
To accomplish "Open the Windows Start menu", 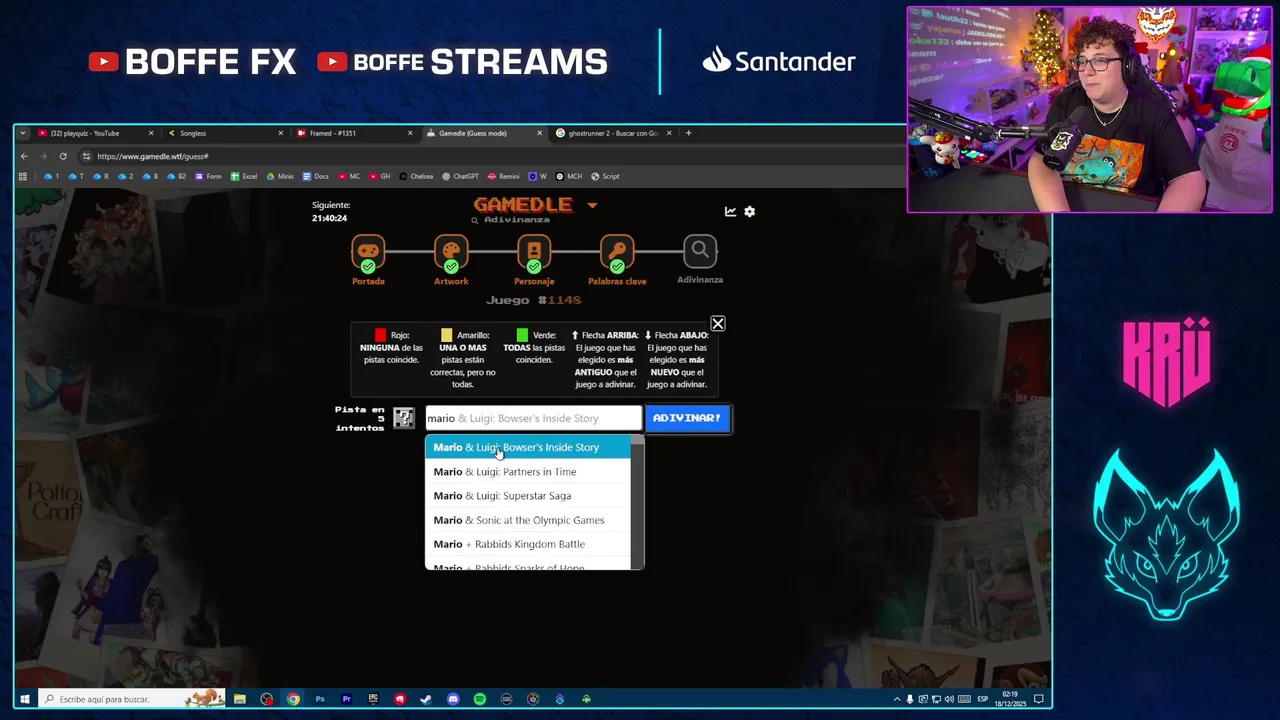I will point(25,699).
